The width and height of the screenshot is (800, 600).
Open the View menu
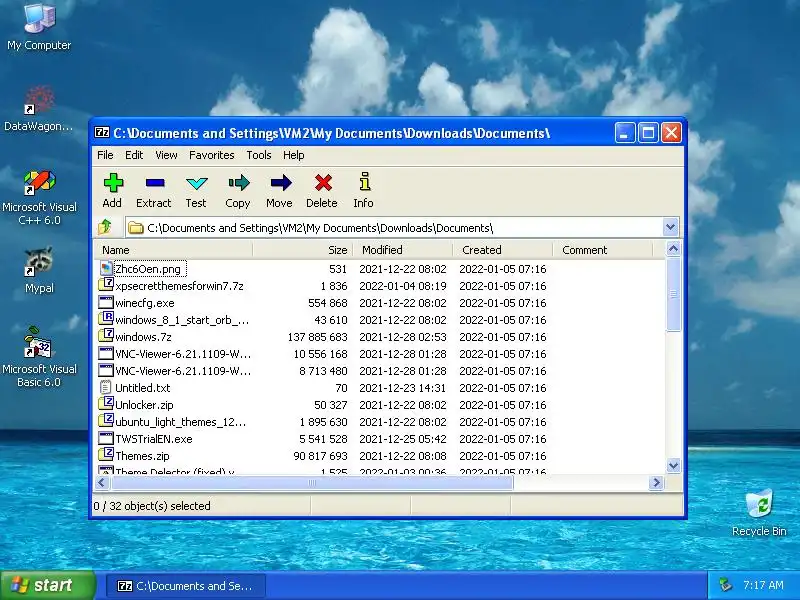pos(166,155)
